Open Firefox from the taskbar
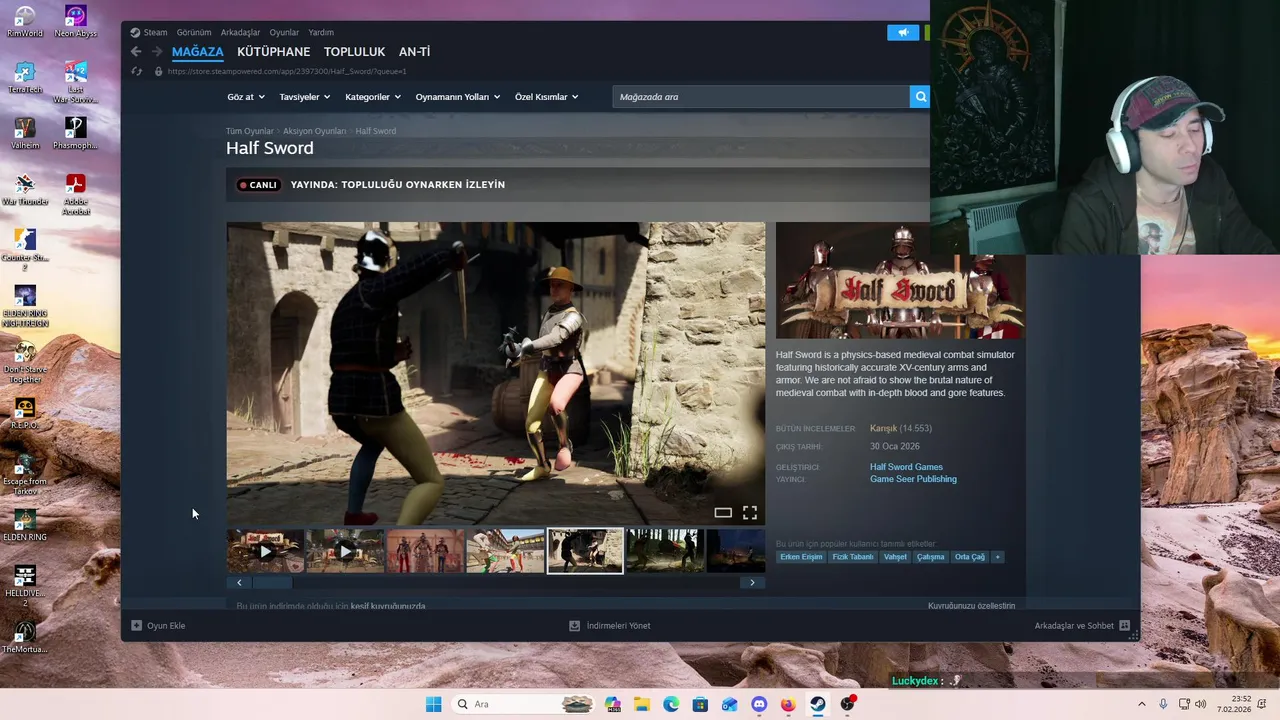The image size is (1280, 720). [x=788, y=704]
